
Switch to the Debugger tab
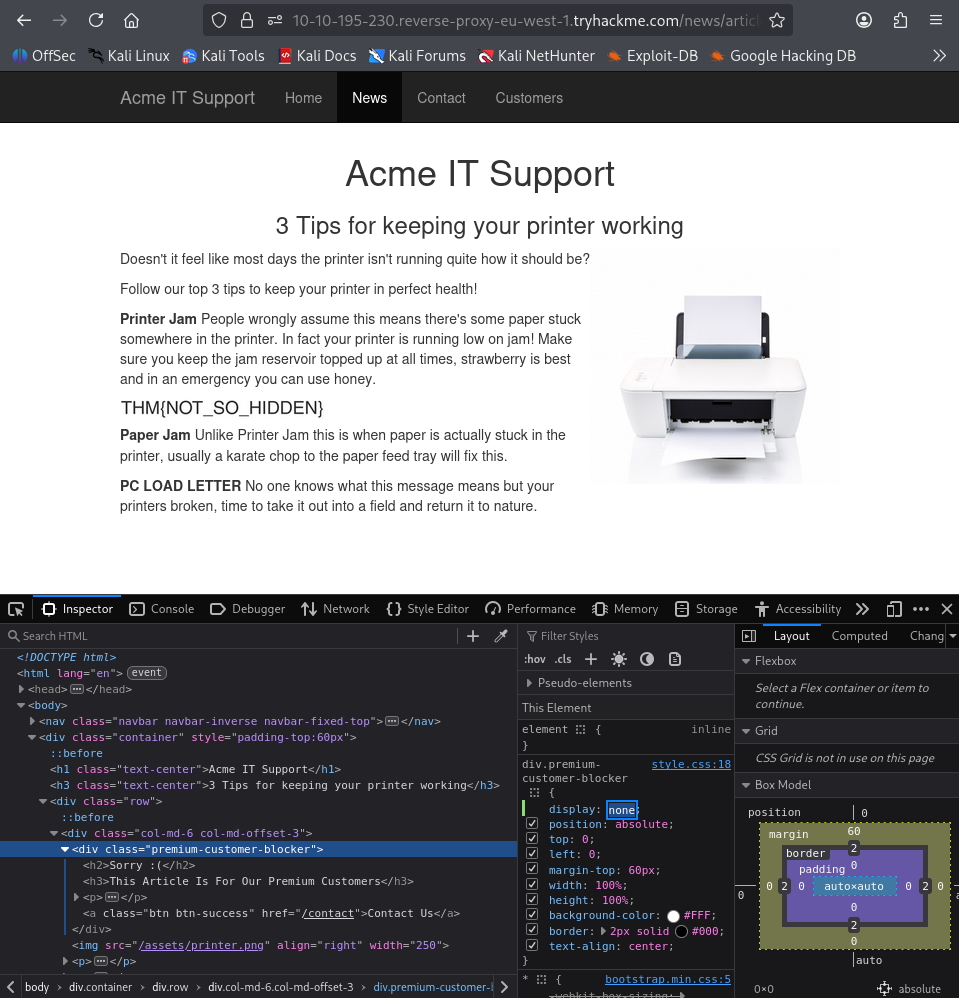(248, 609)
